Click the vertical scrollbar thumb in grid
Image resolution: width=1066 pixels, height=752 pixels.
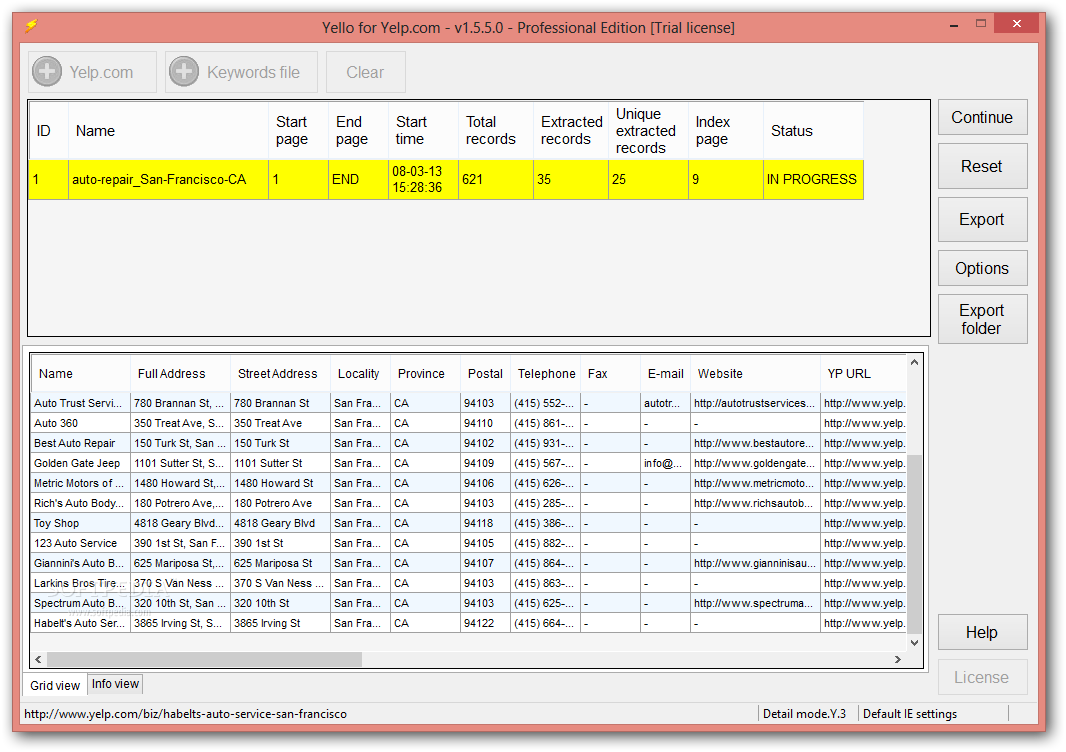pyautogui.click(x=914, y=544)
